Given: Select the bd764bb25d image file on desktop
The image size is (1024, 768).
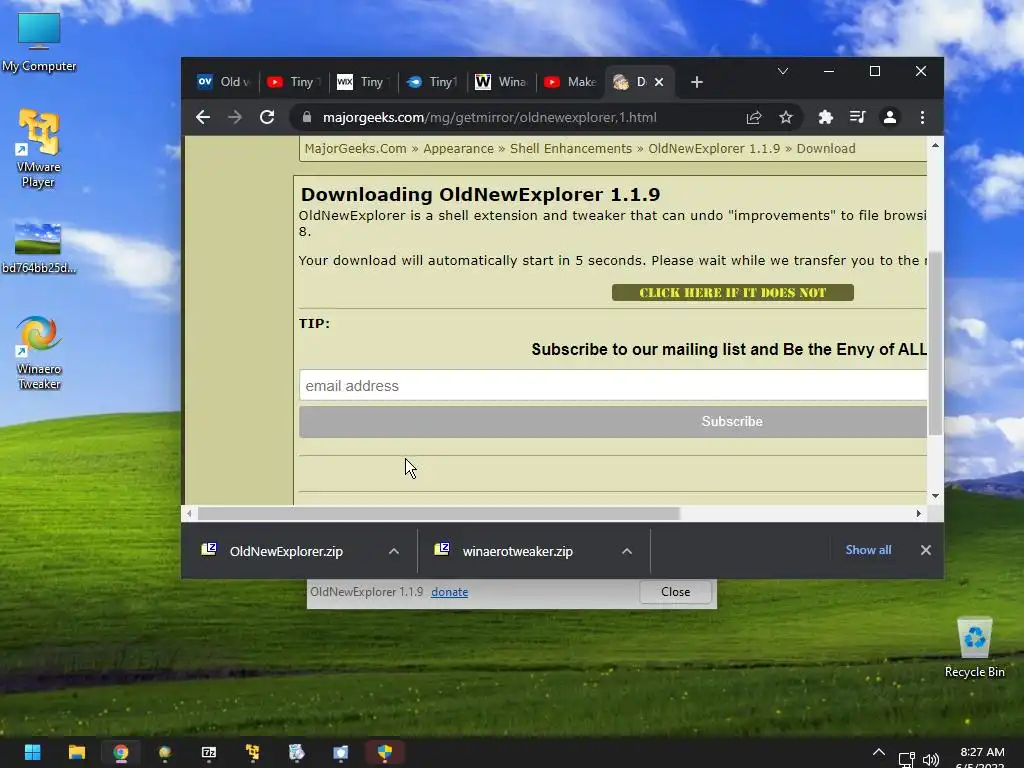Looking at the screenshot, I should tap(39, 248).
